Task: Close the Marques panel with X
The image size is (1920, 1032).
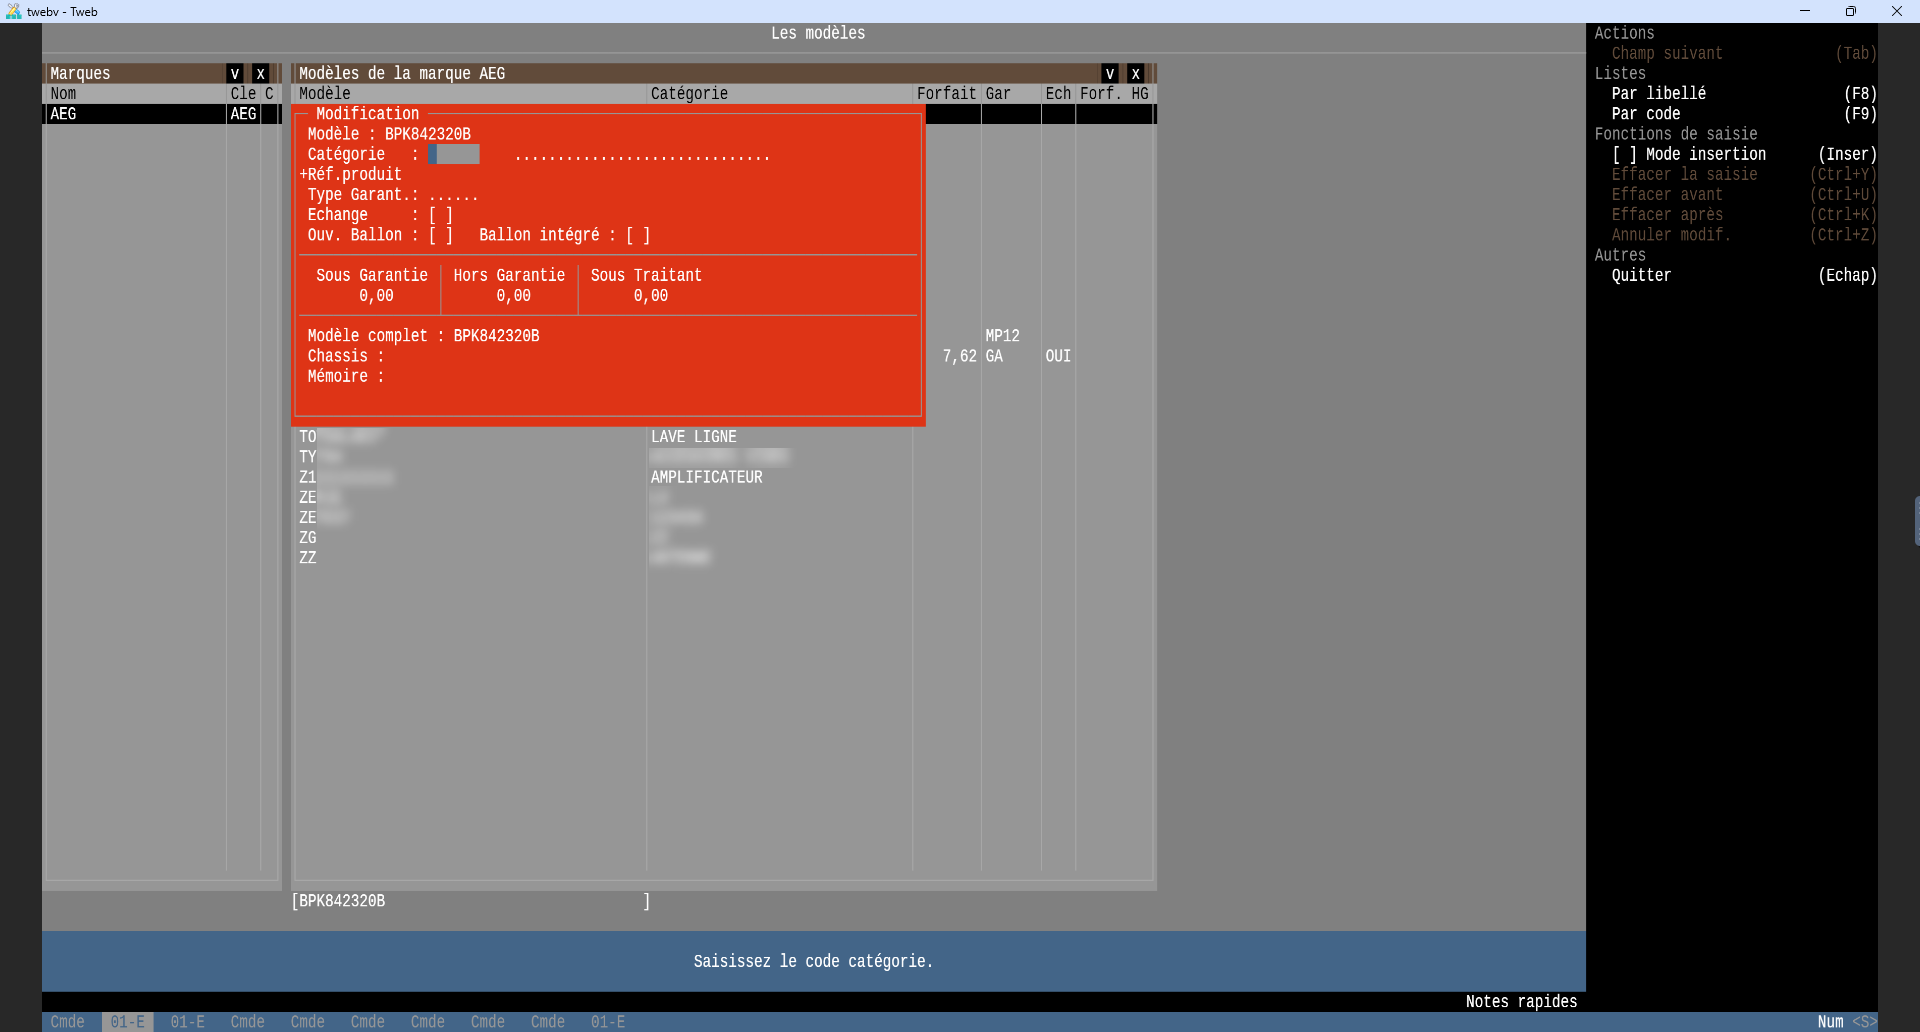Action: 261,74
